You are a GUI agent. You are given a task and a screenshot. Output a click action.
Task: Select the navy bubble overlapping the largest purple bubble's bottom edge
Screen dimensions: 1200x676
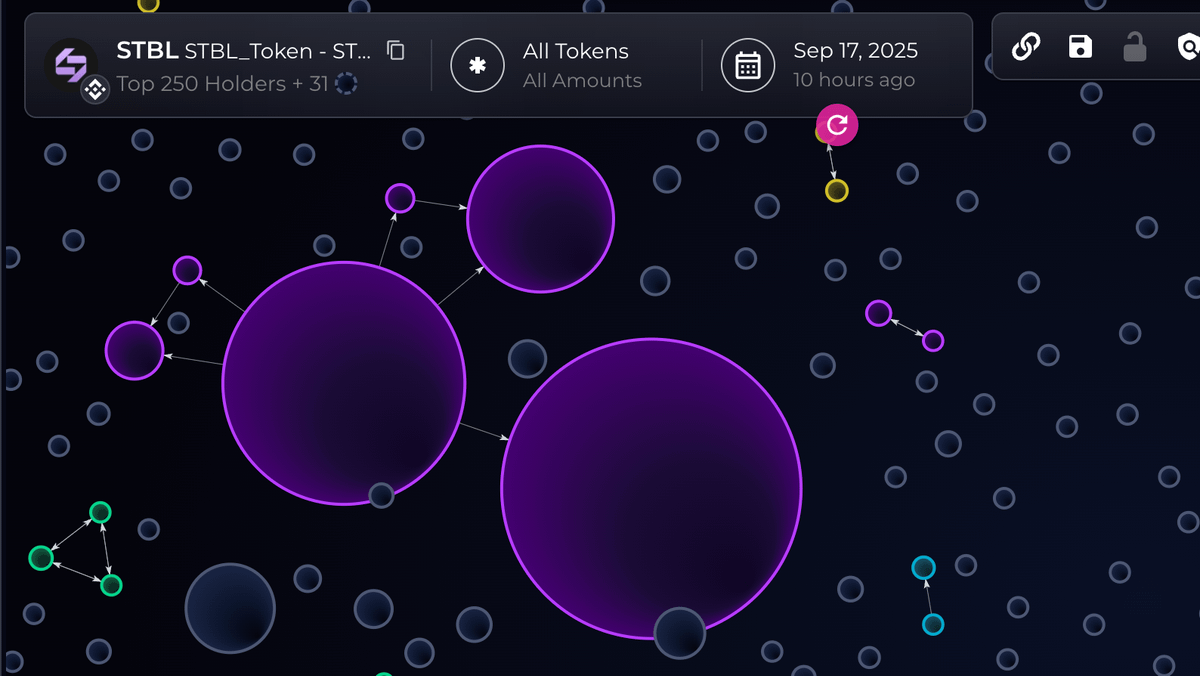pyautogui.click(x=680, y=633)
